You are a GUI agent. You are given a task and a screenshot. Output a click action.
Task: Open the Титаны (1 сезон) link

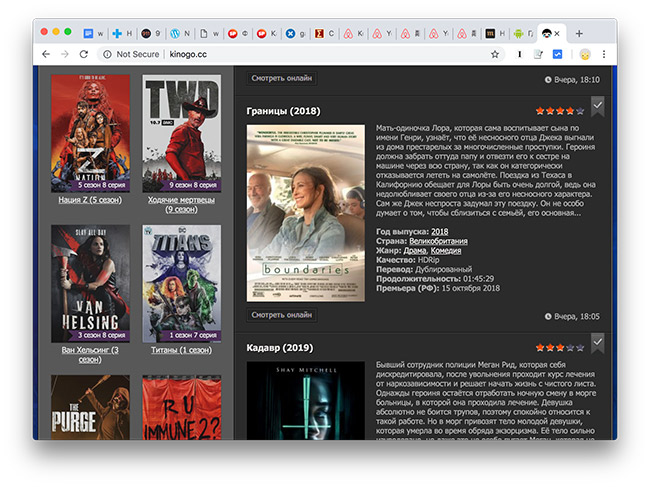181,350
